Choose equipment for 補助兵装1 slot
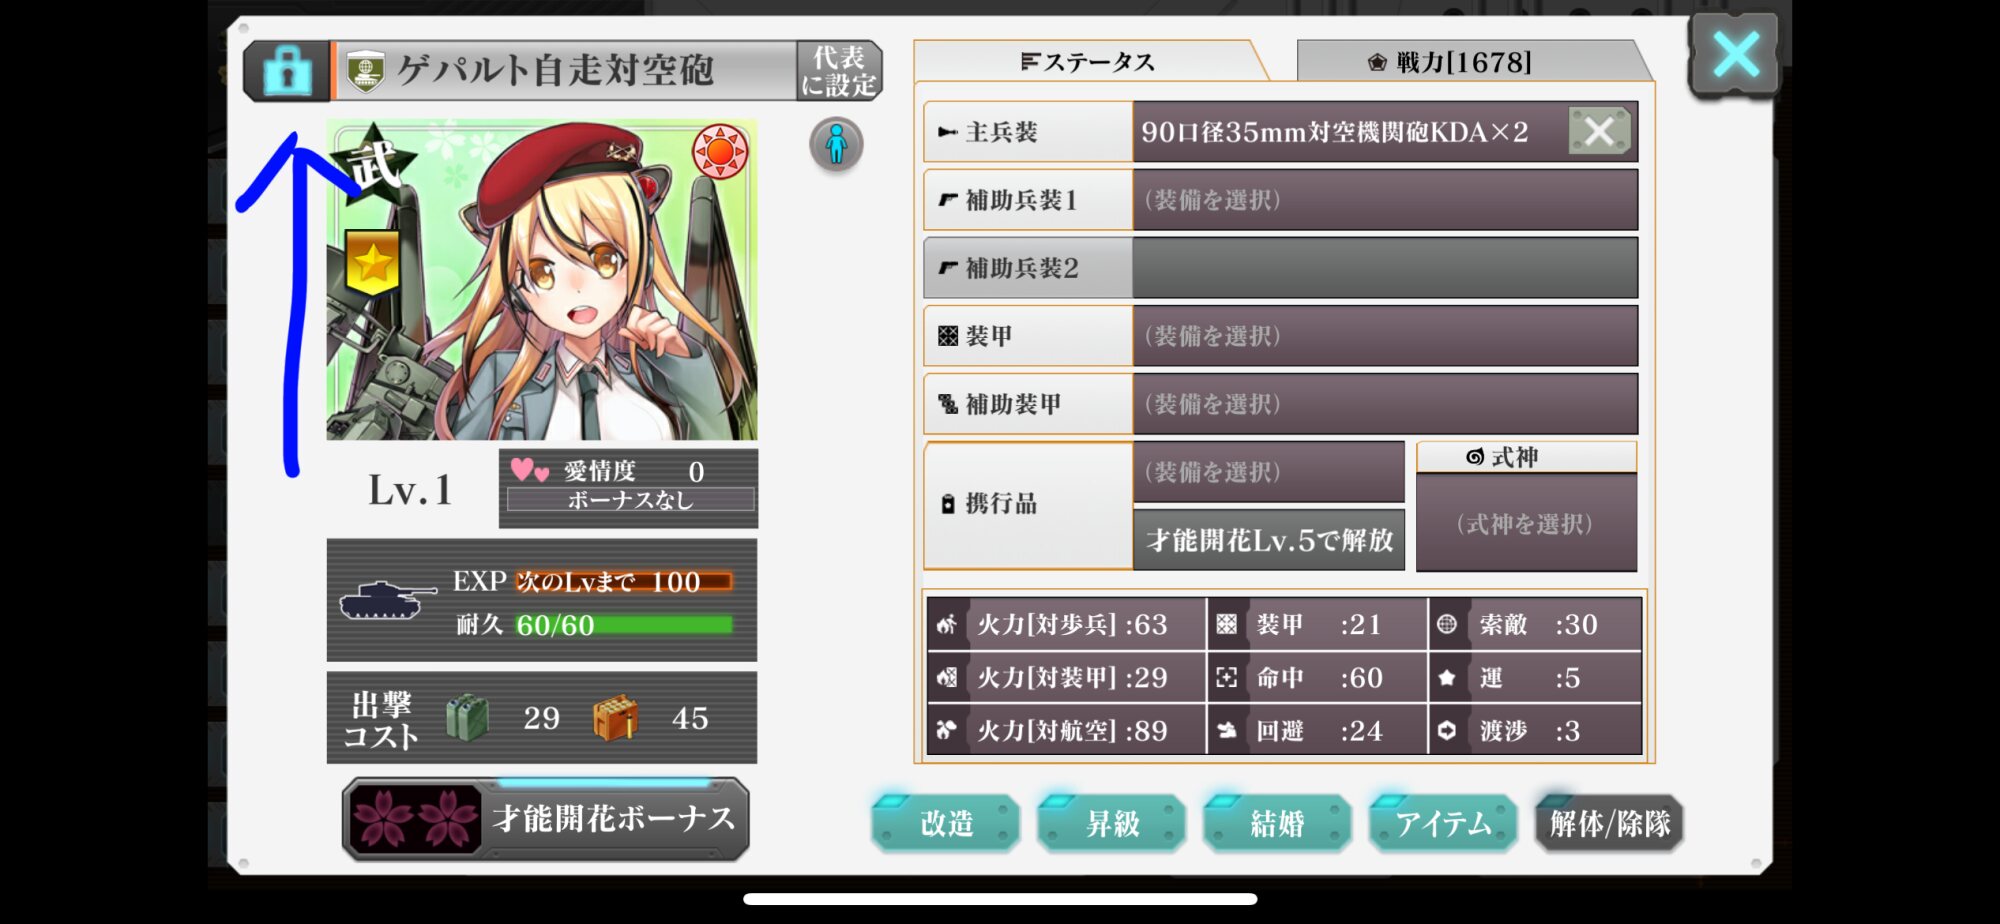Screen dimensions: 2000x924 pyautogui.click(x=1384, y=200)
